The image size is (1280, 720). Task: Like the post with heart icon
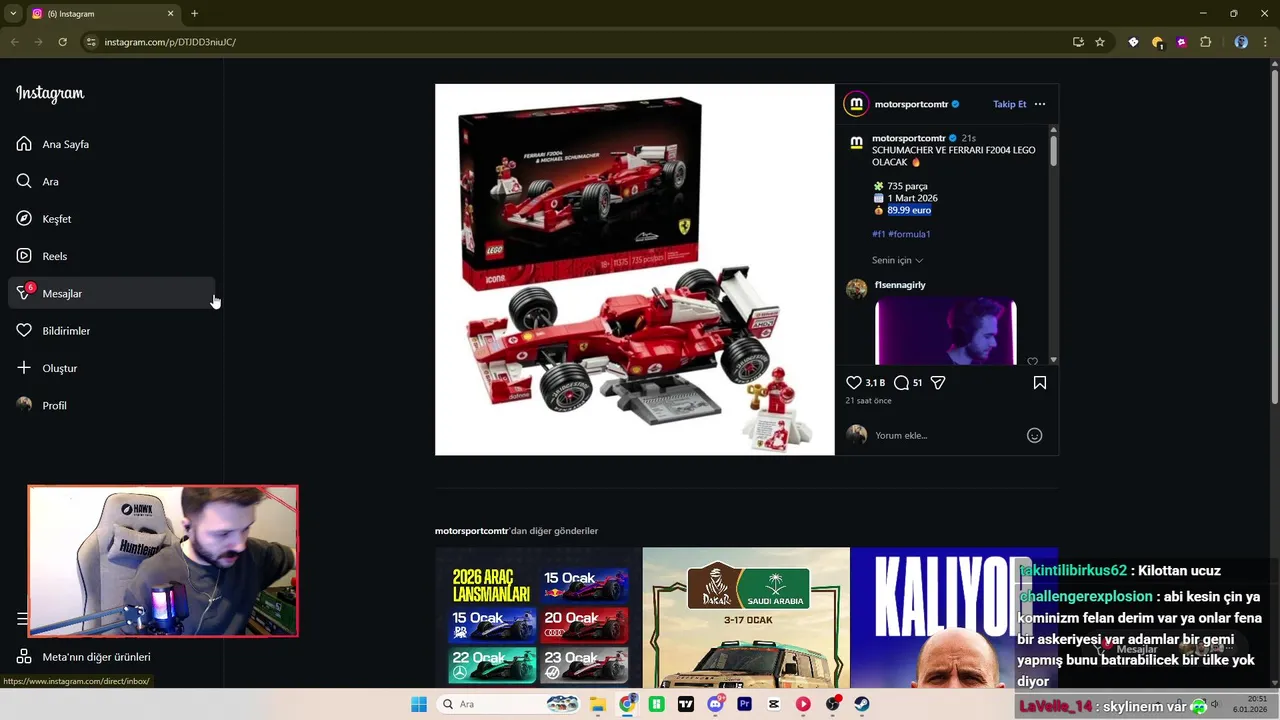point(853,383)
